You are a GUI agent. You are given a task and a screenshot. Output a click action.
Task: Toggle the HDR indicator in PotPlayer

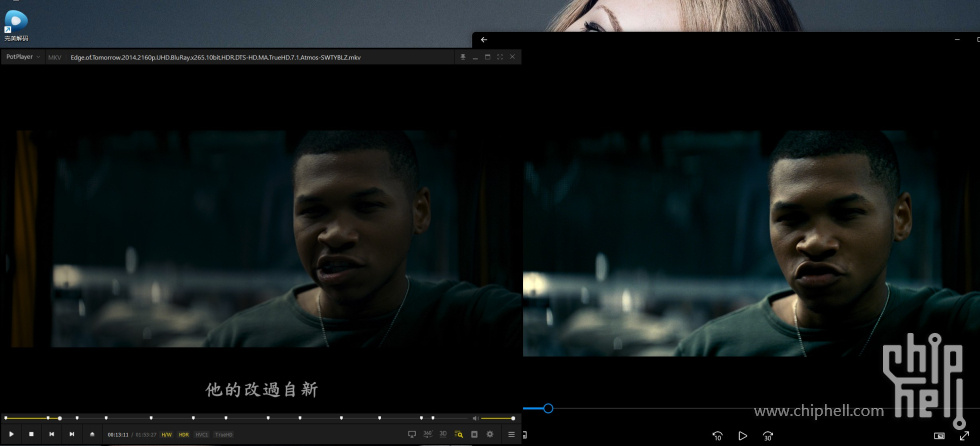(184, 435)
